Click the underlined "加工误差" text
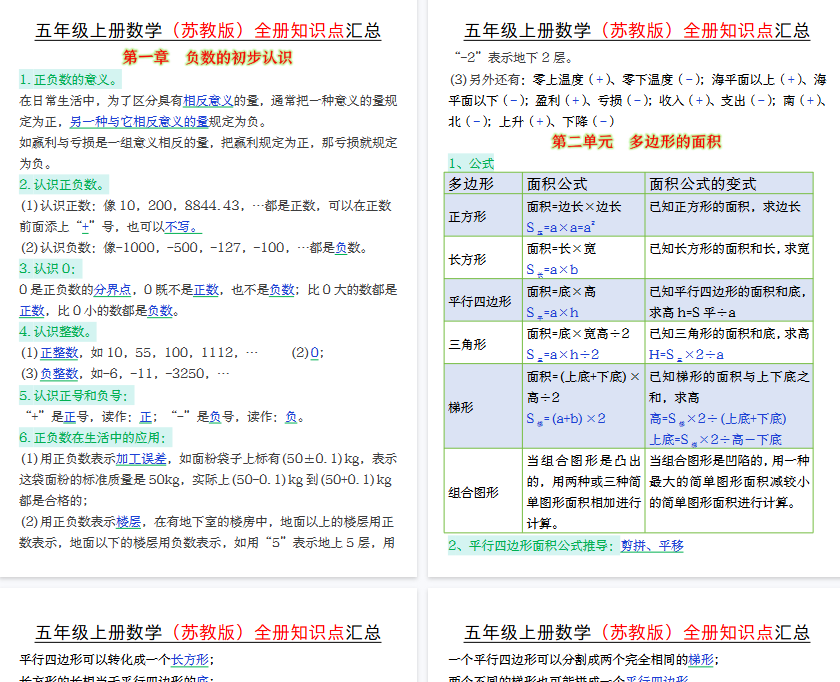This screenshot has height=682, width=840. (x=141, y=459)
